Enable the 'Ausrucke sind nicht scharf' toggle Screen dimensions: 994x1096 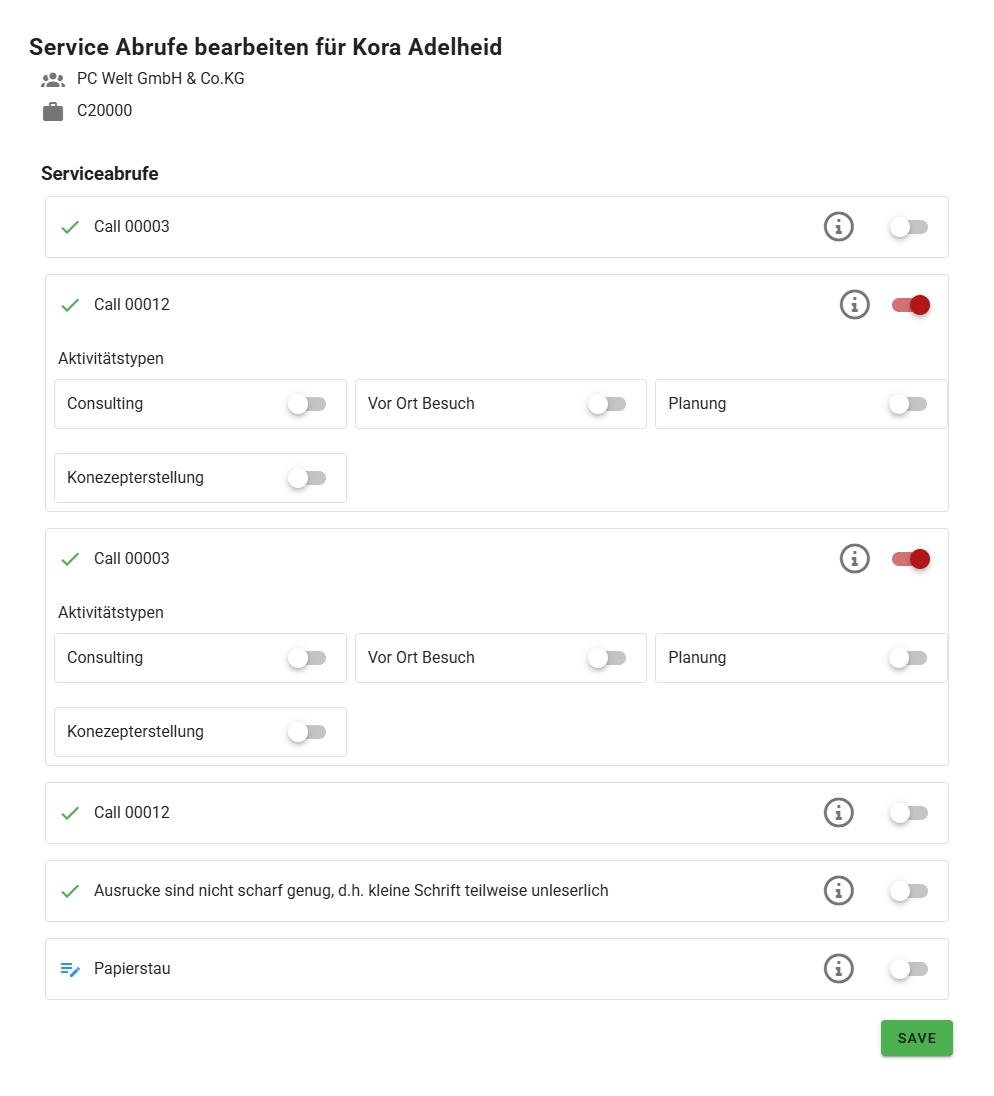pos(908,890)
